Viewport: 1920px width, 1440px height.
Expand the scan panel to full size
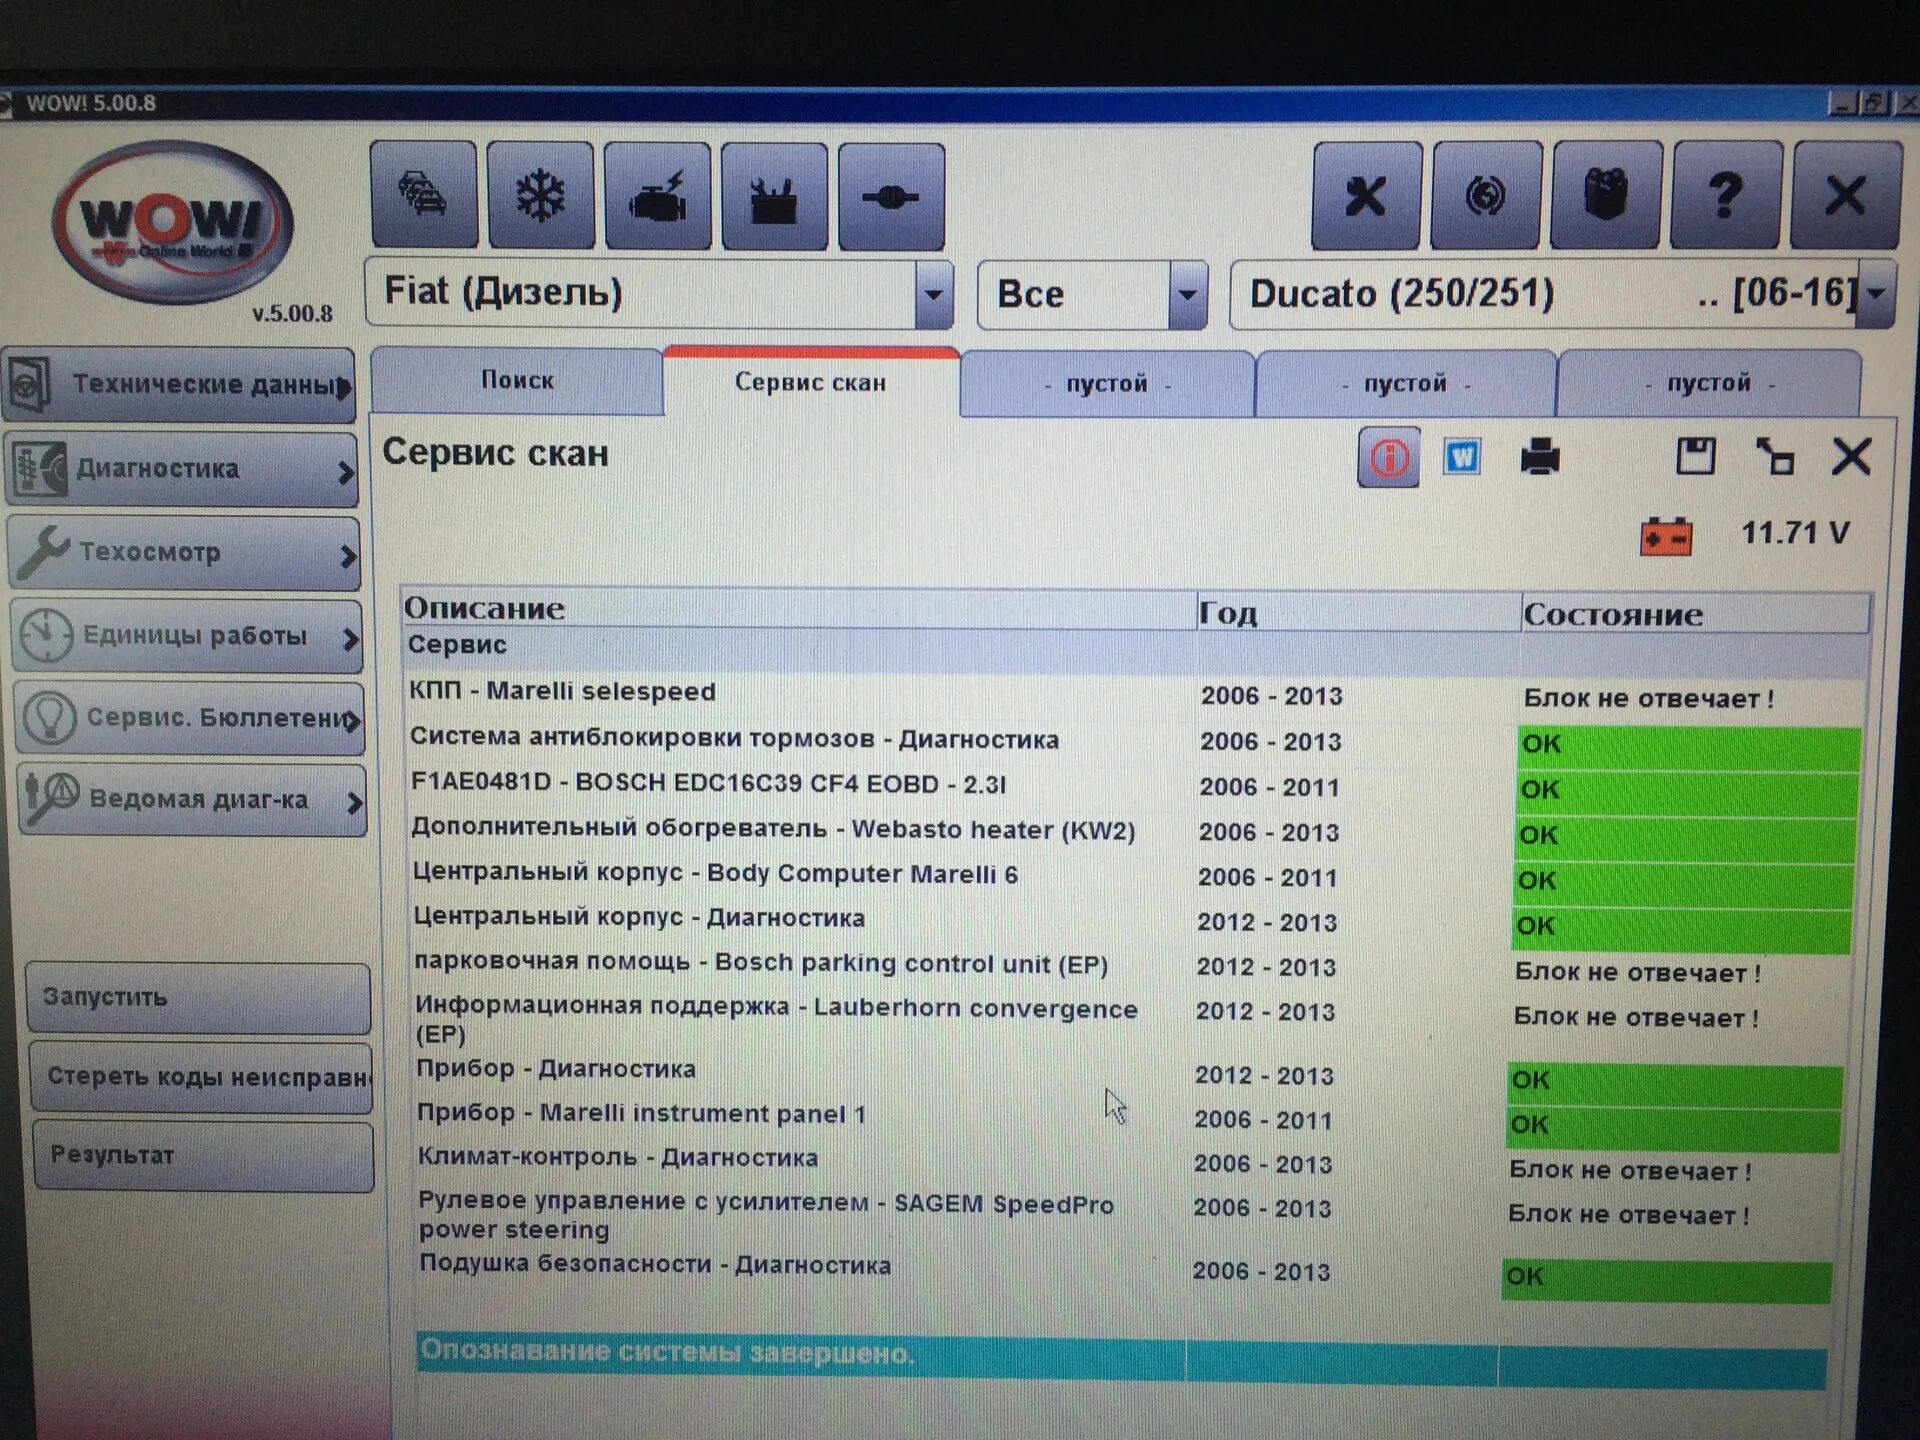pos(1775,457)
